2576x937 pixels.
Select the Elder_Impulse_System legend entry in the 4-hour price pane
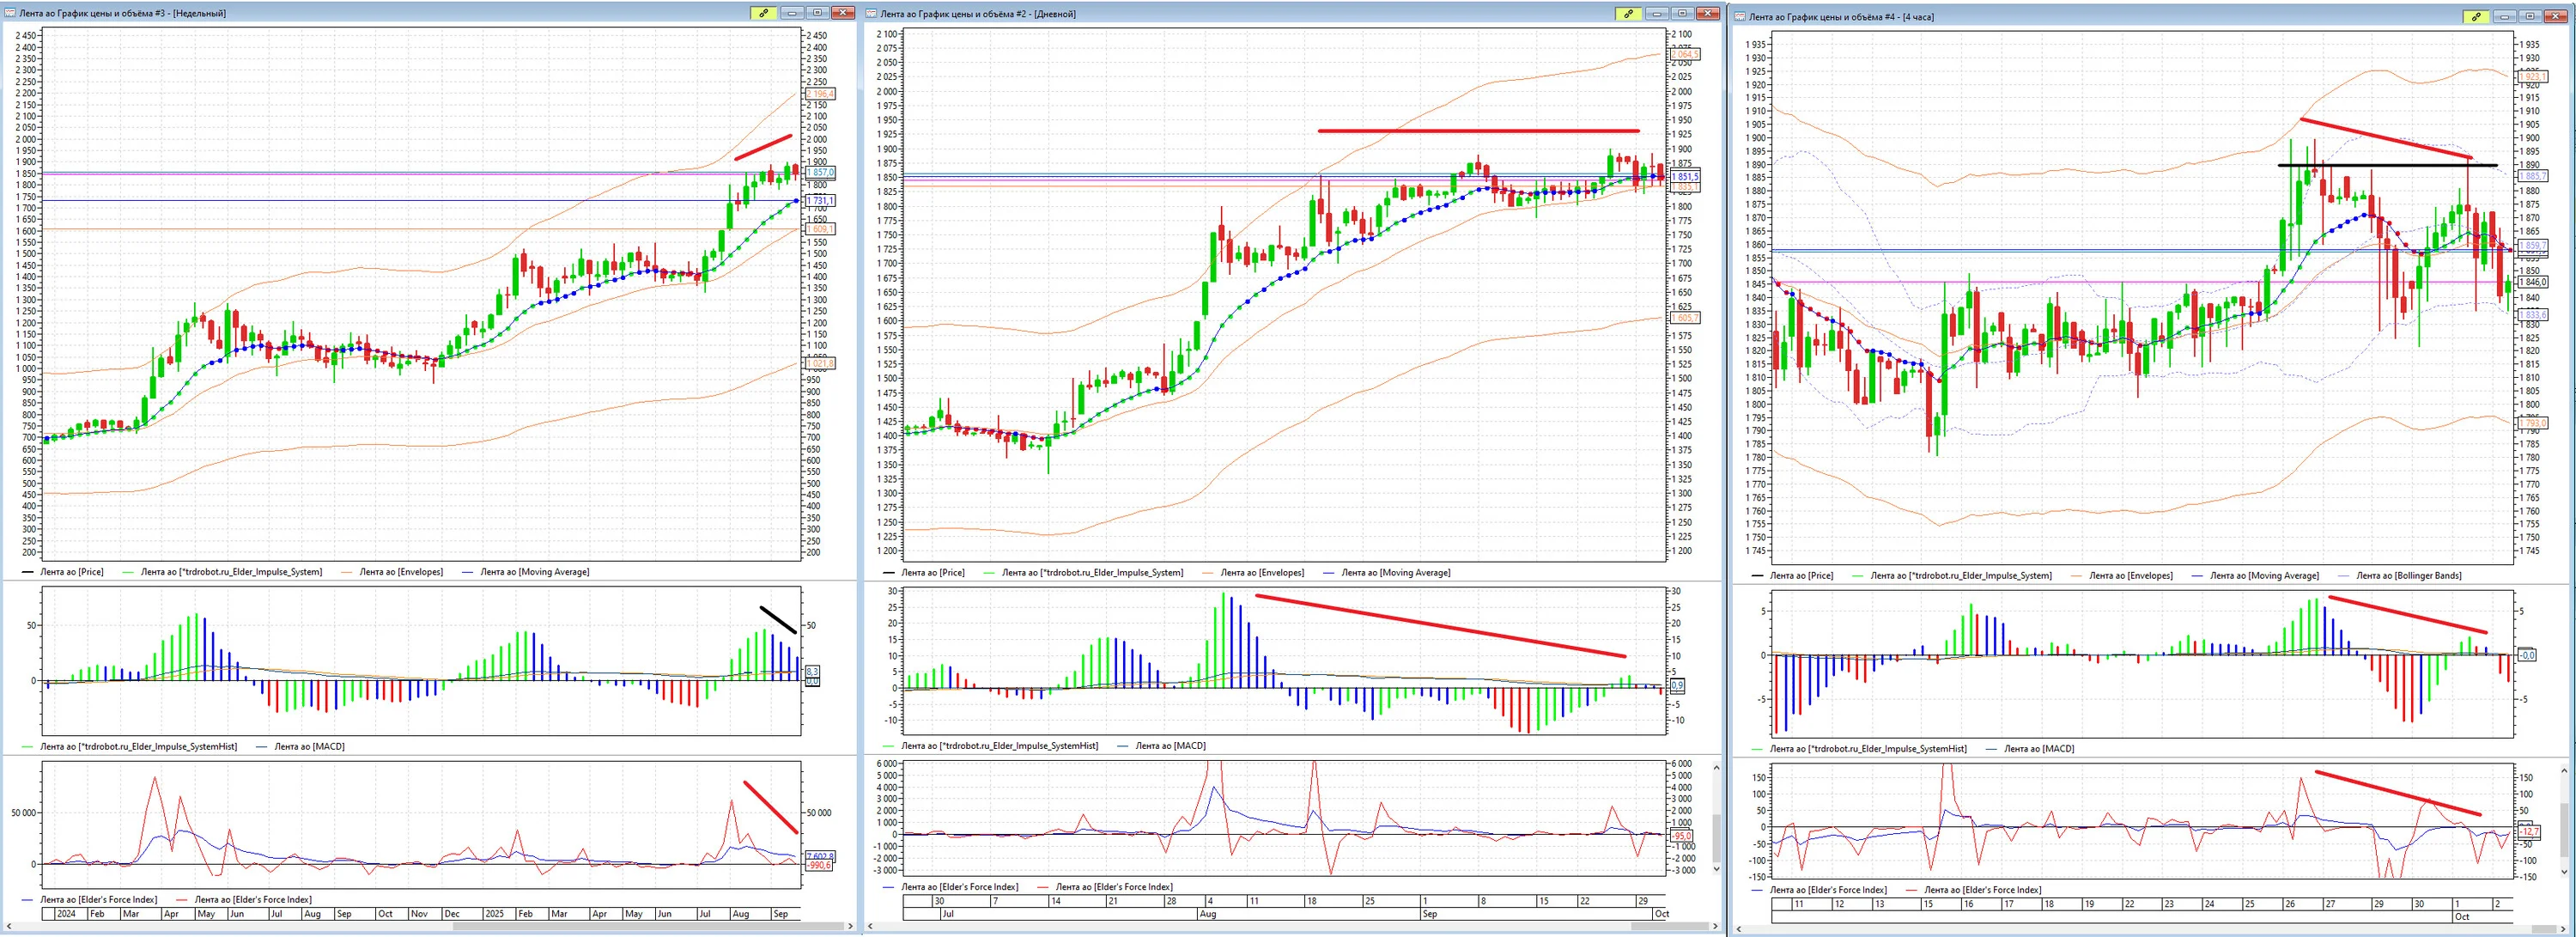pos(1961,575)
